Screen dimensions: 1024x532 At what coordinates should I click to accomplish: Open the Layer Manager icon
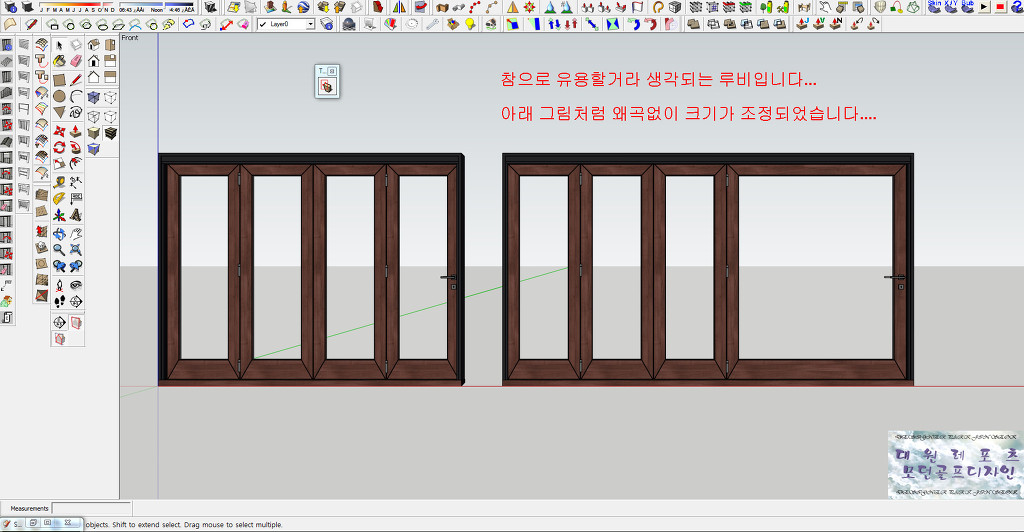(x=327, y=24)
